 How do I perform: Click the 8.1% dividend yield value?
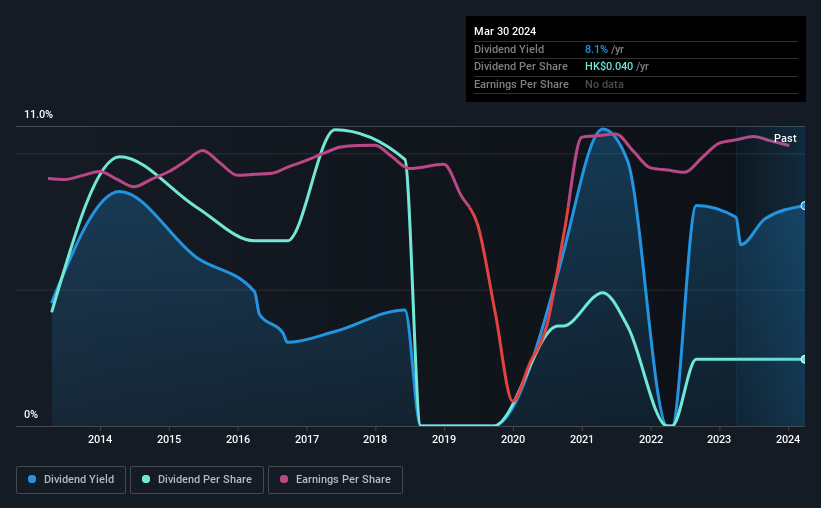coord(596,49)
